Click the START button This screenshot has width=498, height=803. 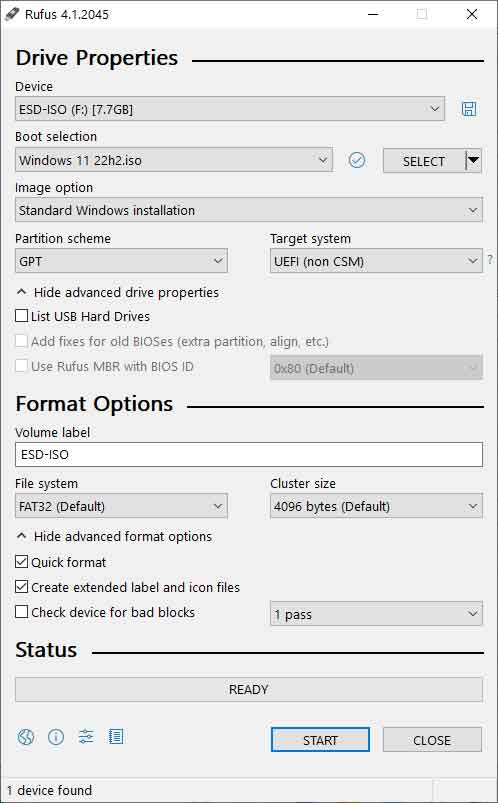click(320, 740)
